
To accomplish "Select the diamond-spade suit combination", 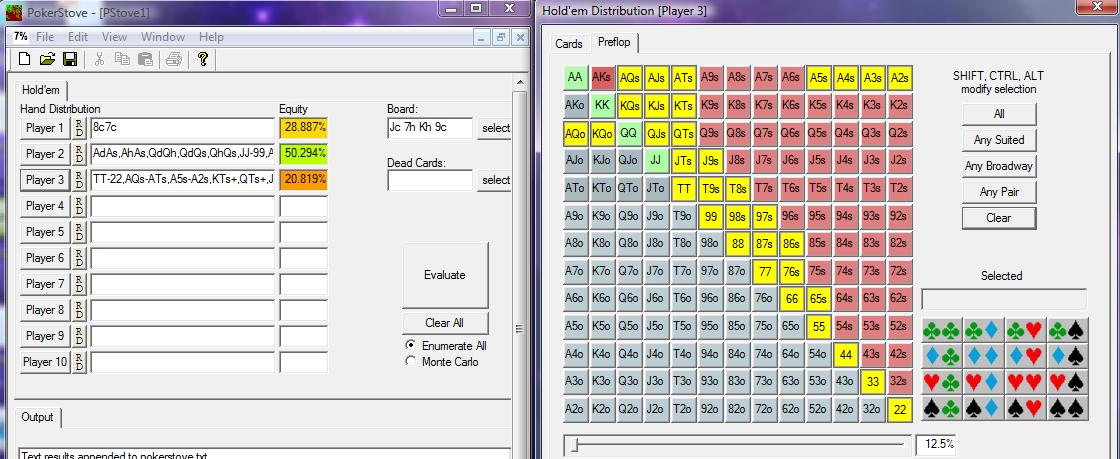I will [x=1068, y=355].
